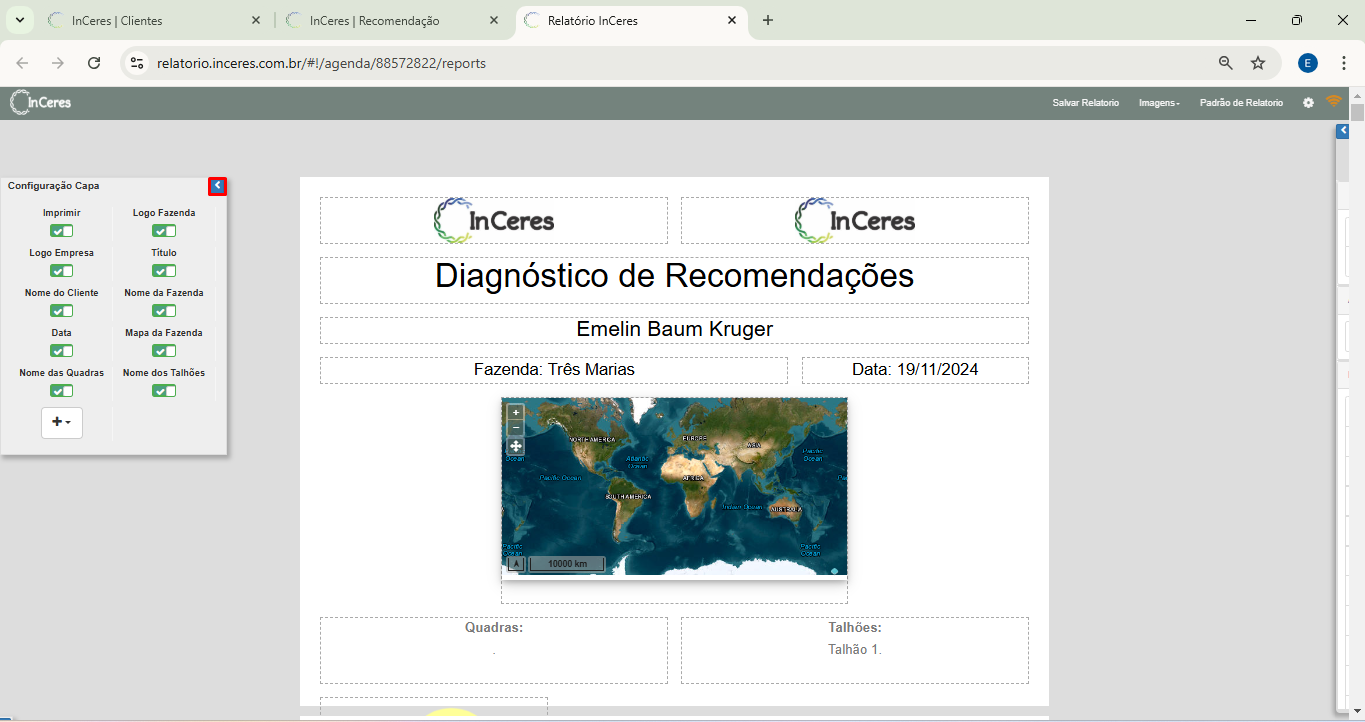The height and width of the screenshot is (722, 1365).
Task: Click the north arrow on the map
Action: click(516, 564)
